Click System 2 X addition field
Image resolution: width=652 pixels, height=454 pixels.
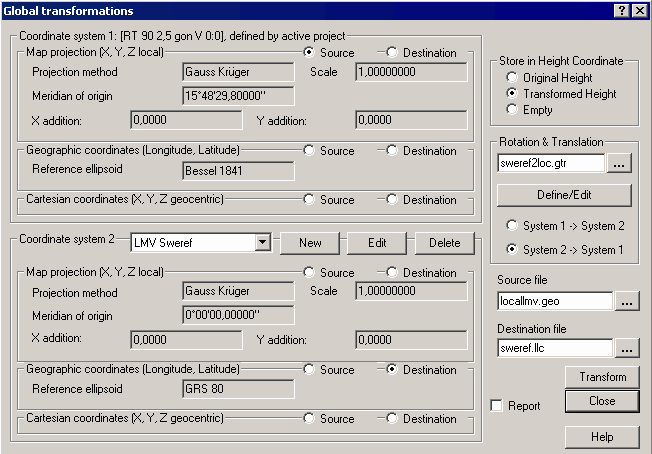click(186, 340)
